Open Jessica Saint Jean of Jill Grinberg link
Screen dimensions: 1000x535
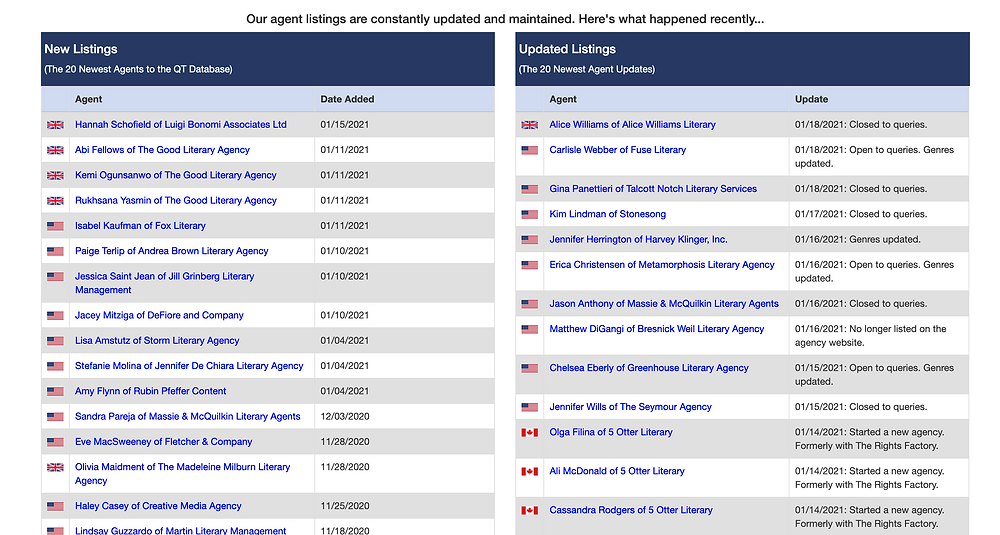165,283
